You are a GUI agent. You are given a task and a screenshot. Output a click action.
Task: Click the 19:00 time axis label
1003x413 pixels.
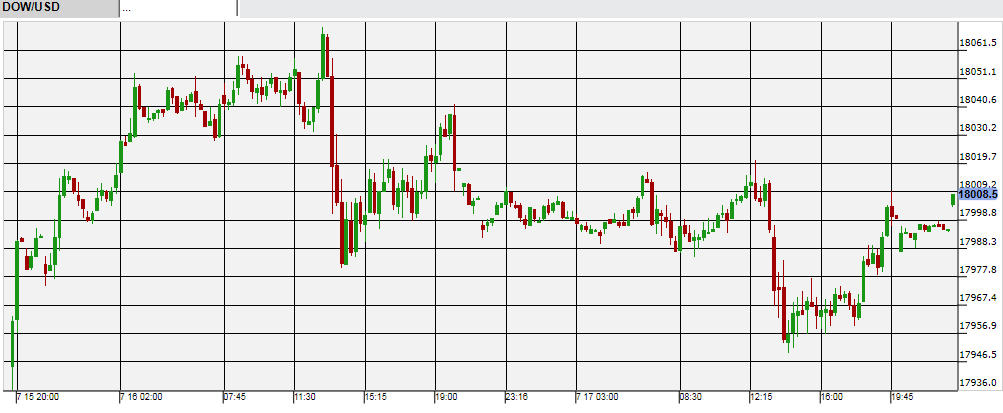tap(446, 397)
